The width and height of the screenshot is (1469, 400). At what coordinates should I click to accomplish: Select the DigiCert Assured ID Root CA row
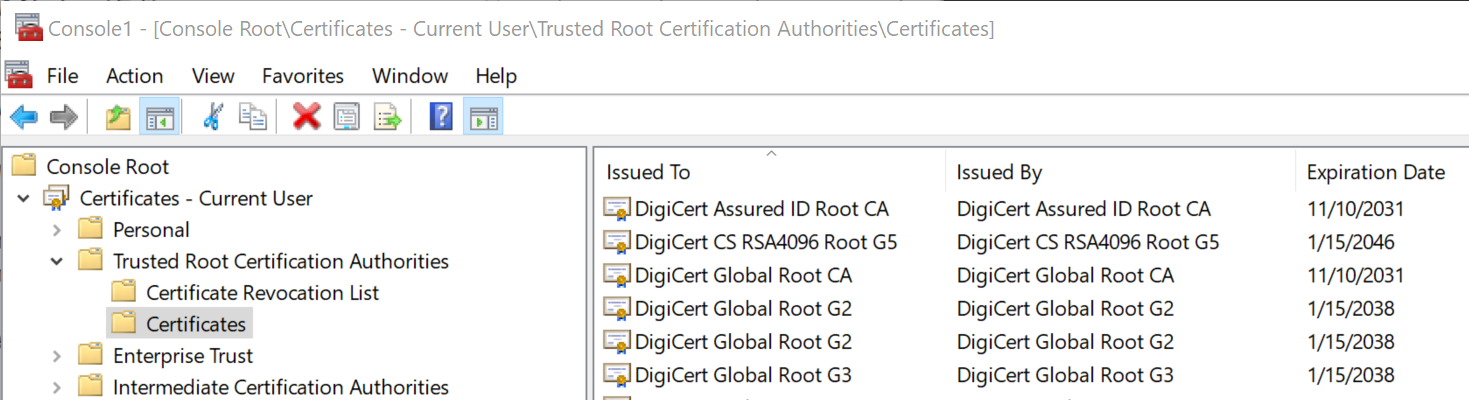point(1030,209)
